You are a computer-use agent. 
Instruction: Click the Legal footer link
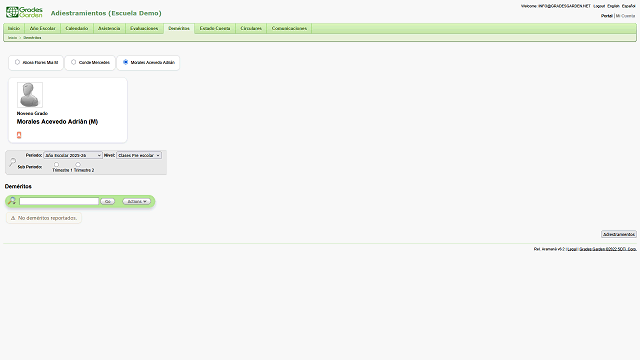[572, 249]
